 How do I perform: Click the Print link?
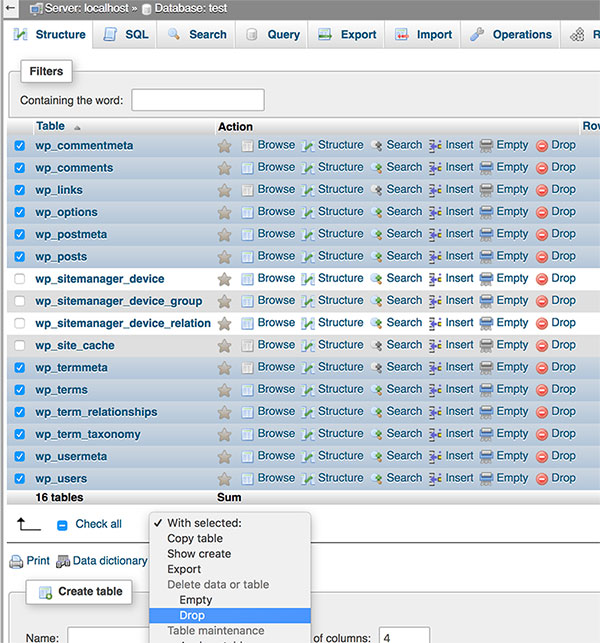coord(38,561)
